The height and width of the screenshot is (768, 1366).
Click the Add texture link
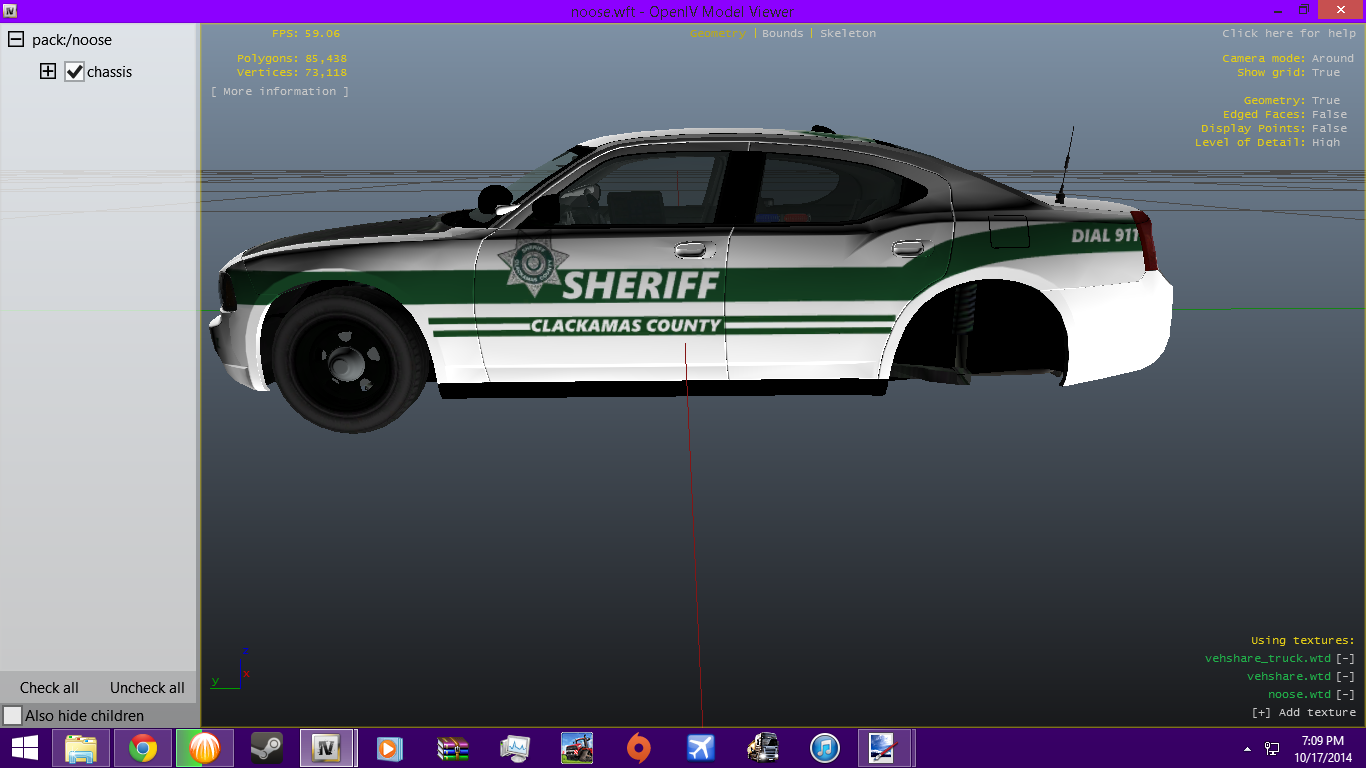(1303, 712)
